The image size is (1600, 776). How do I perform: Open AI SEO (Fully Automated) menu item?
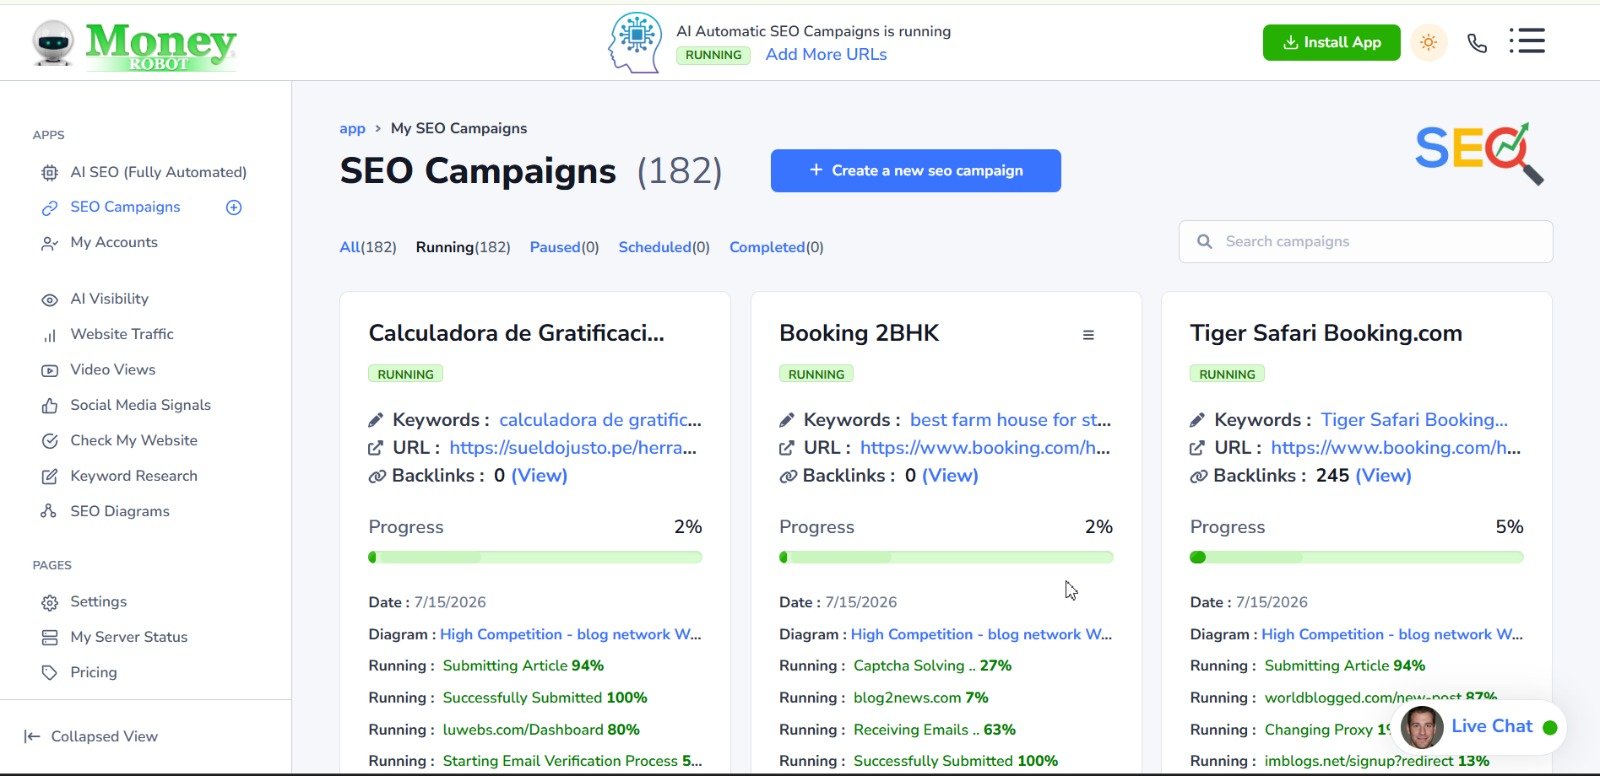(x=158, y=172)
